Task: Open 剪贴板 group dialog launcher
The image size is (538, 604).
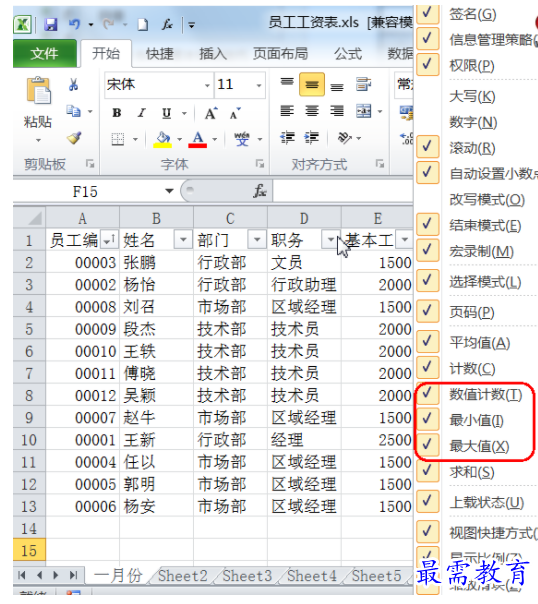Action: click(x=90, y=164)
